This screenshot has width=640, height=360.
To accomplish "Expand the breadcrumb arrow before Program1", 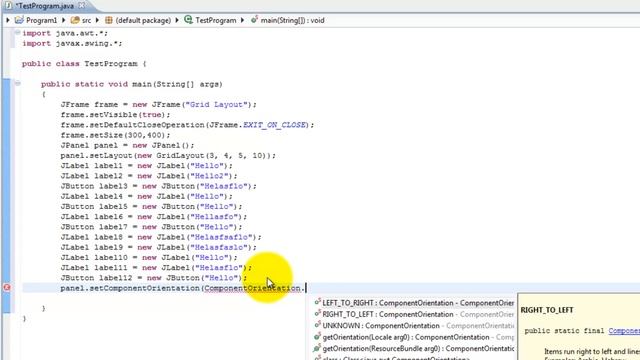I will [8, 20].
